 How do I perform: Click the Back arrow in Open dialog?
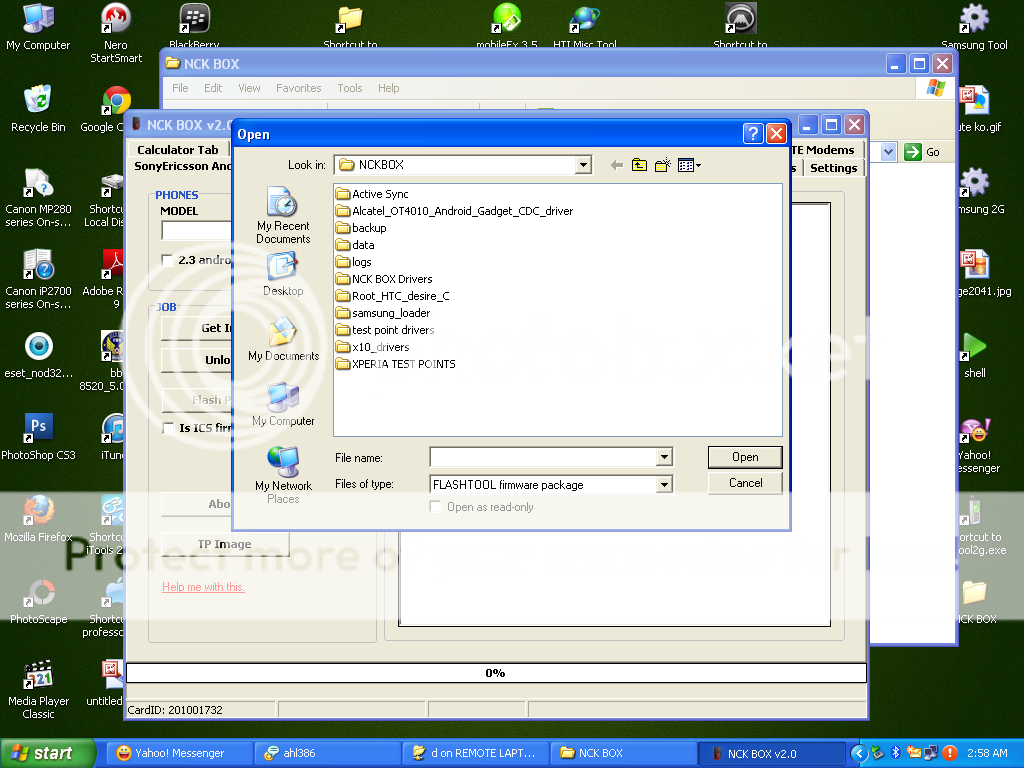pyautogui.click(x=616, y=165)
